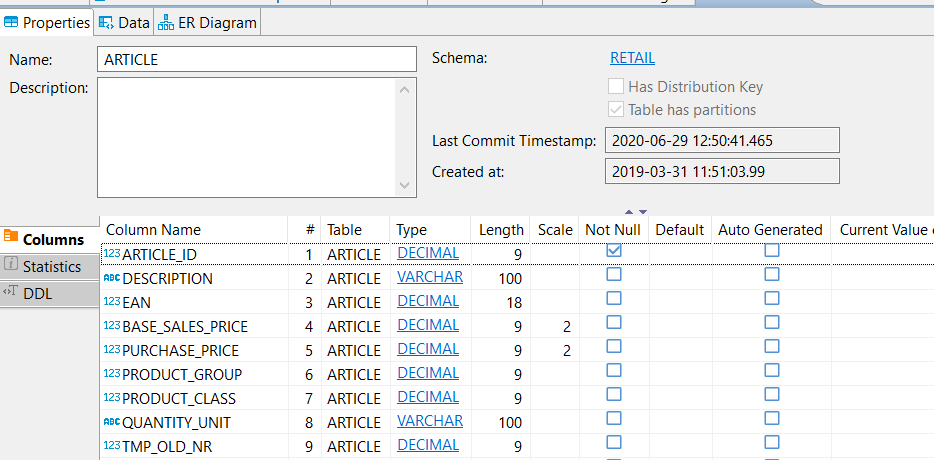Open the Statistics side tab
The height and width of the screenshot is (460, 934).
pos(49,266)
